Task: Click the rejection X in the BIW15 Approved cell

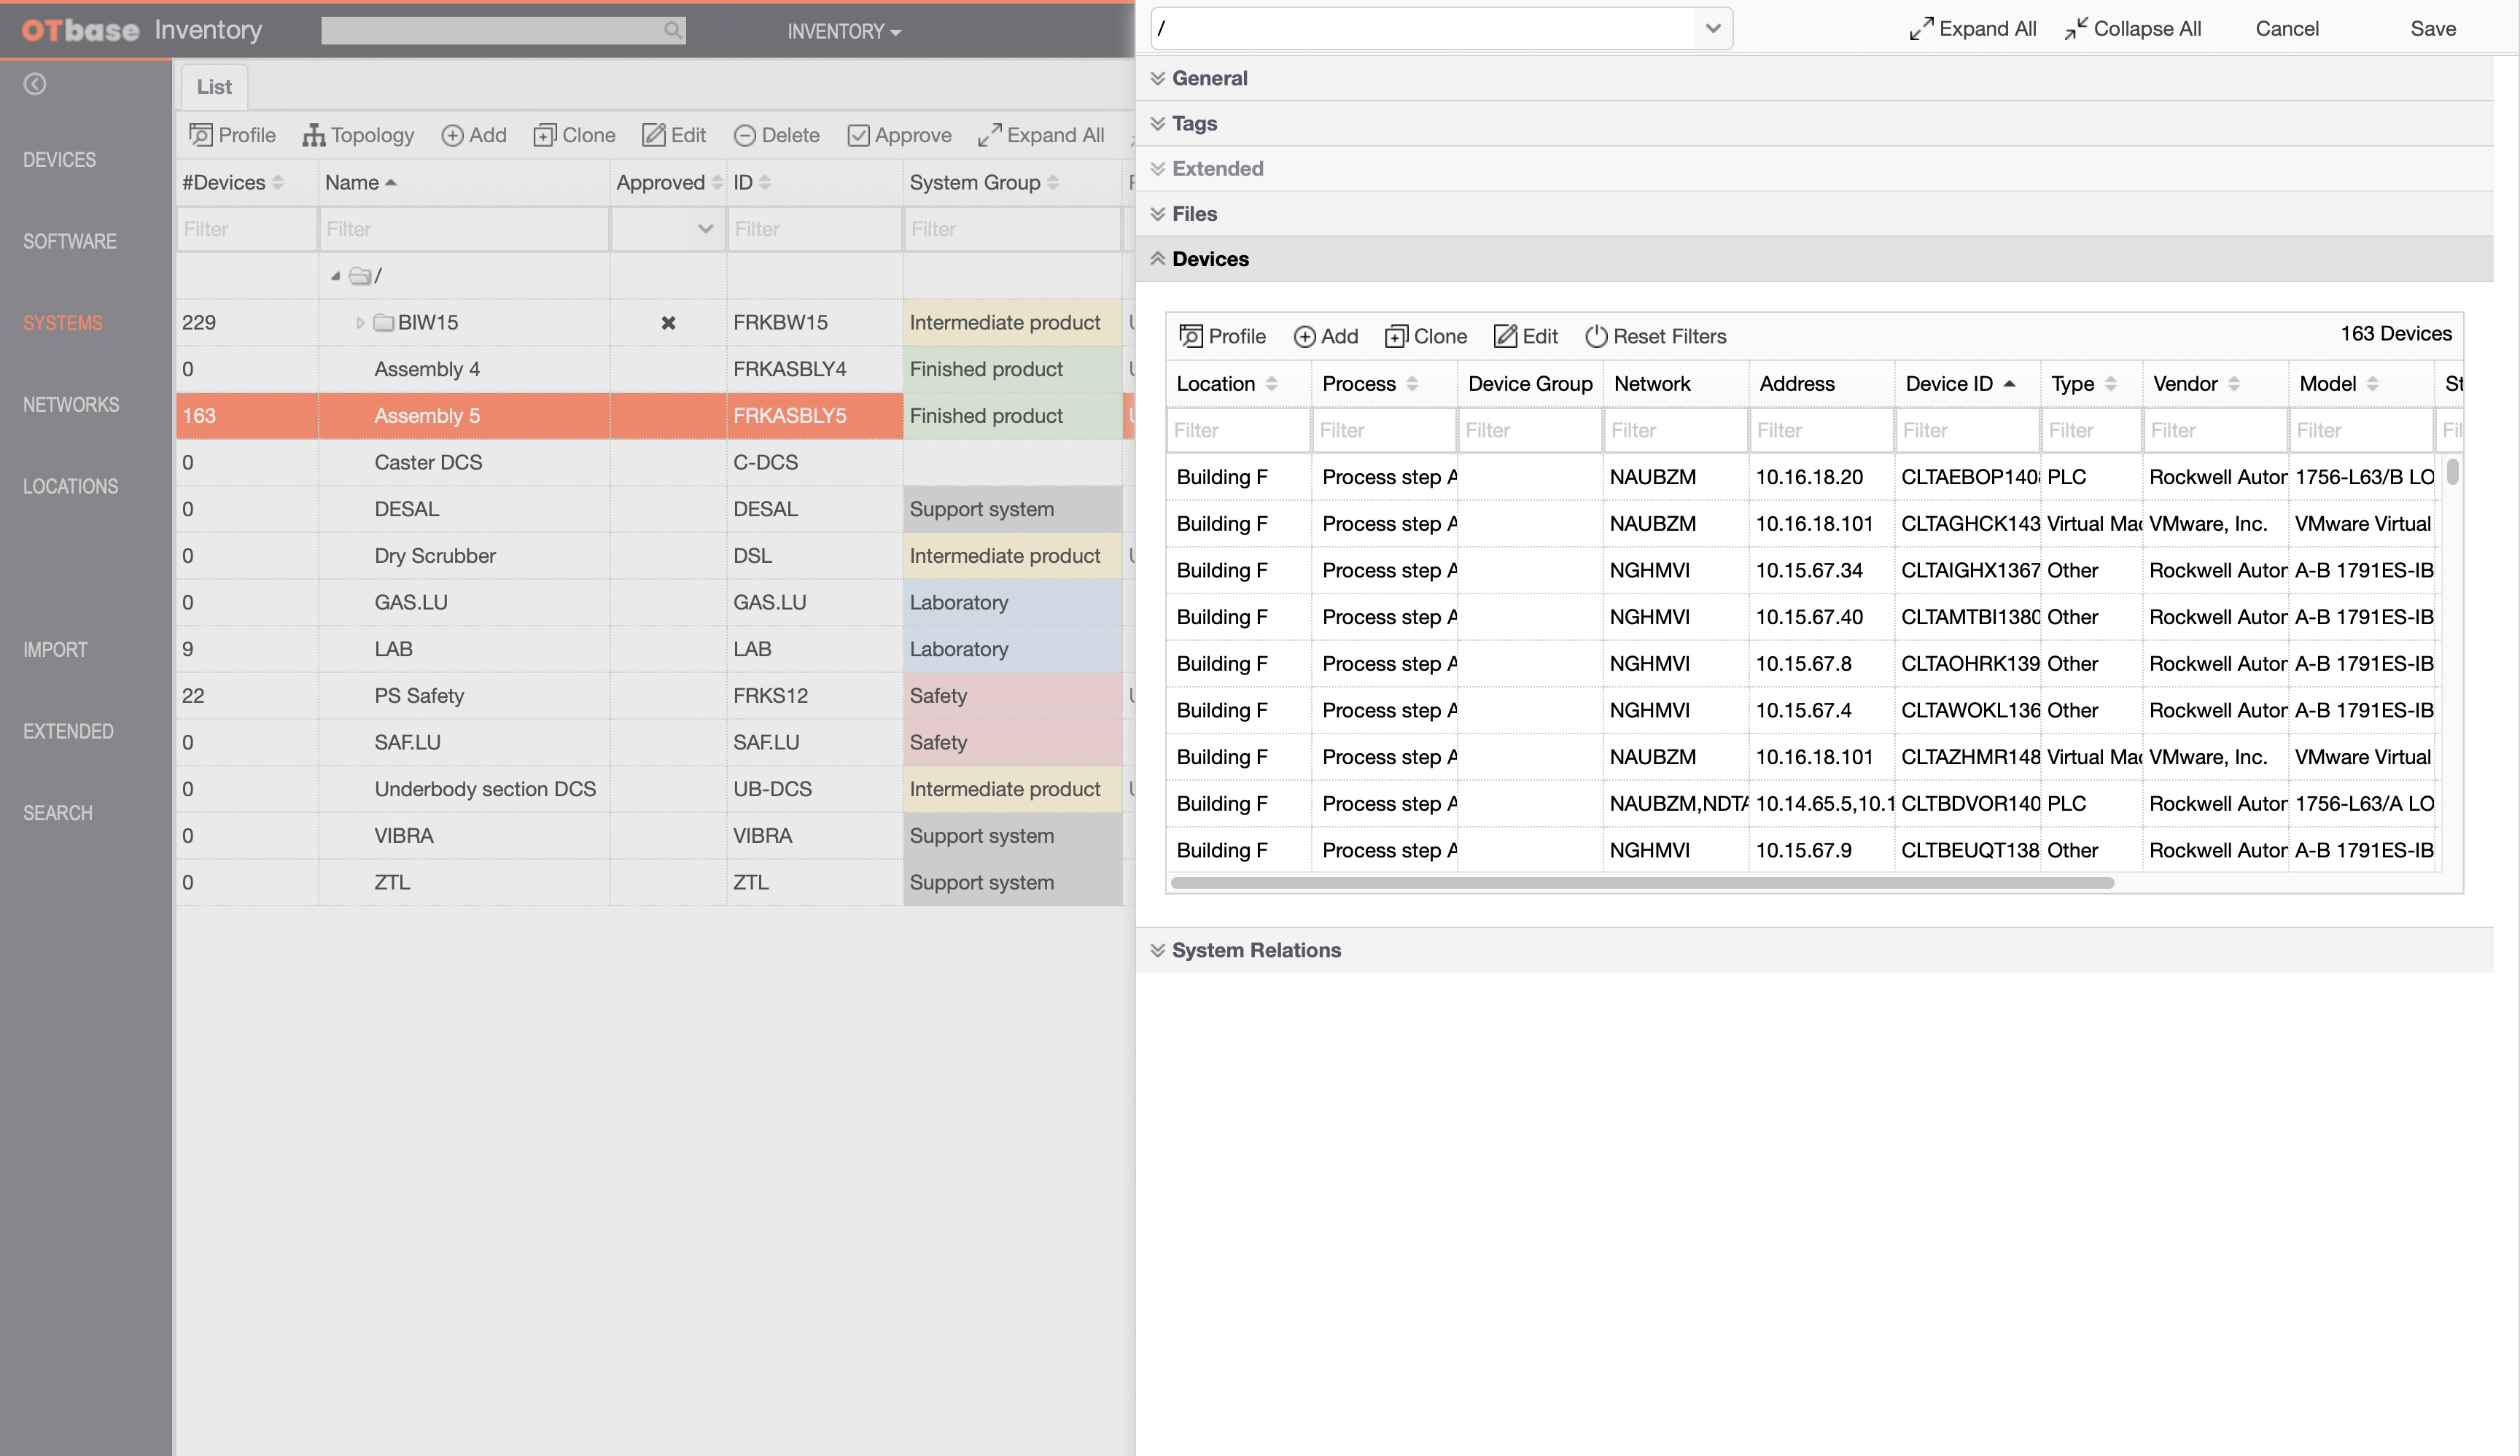Action: pos(668,322)
